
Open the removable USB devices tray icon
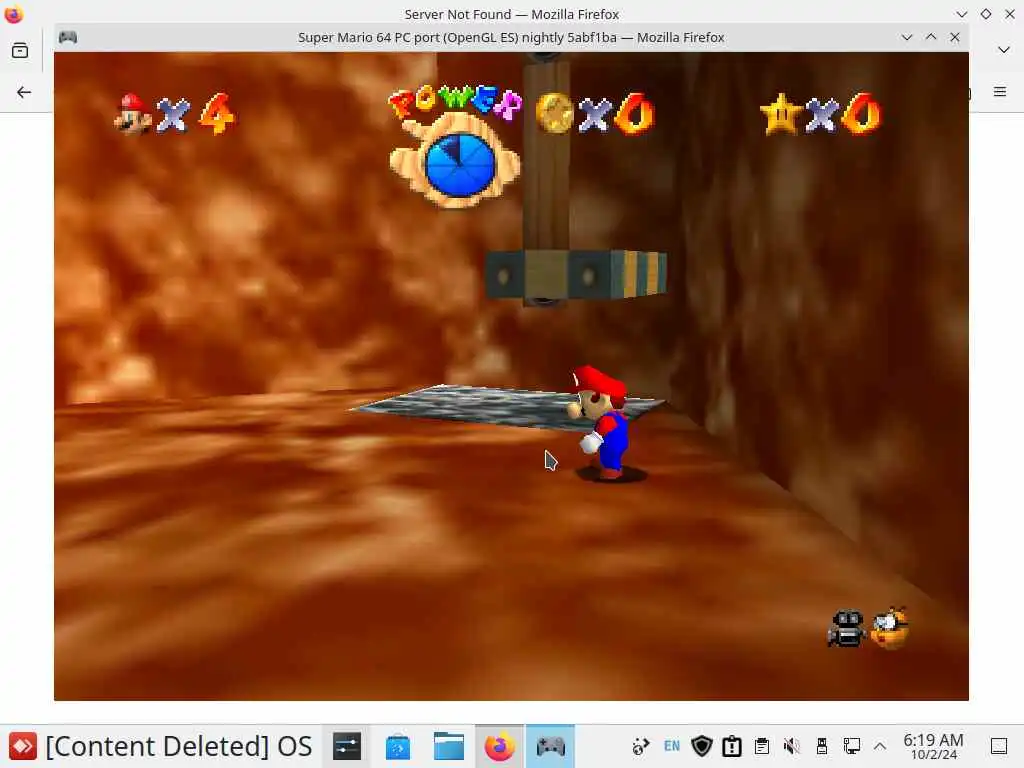coord(822,746)
